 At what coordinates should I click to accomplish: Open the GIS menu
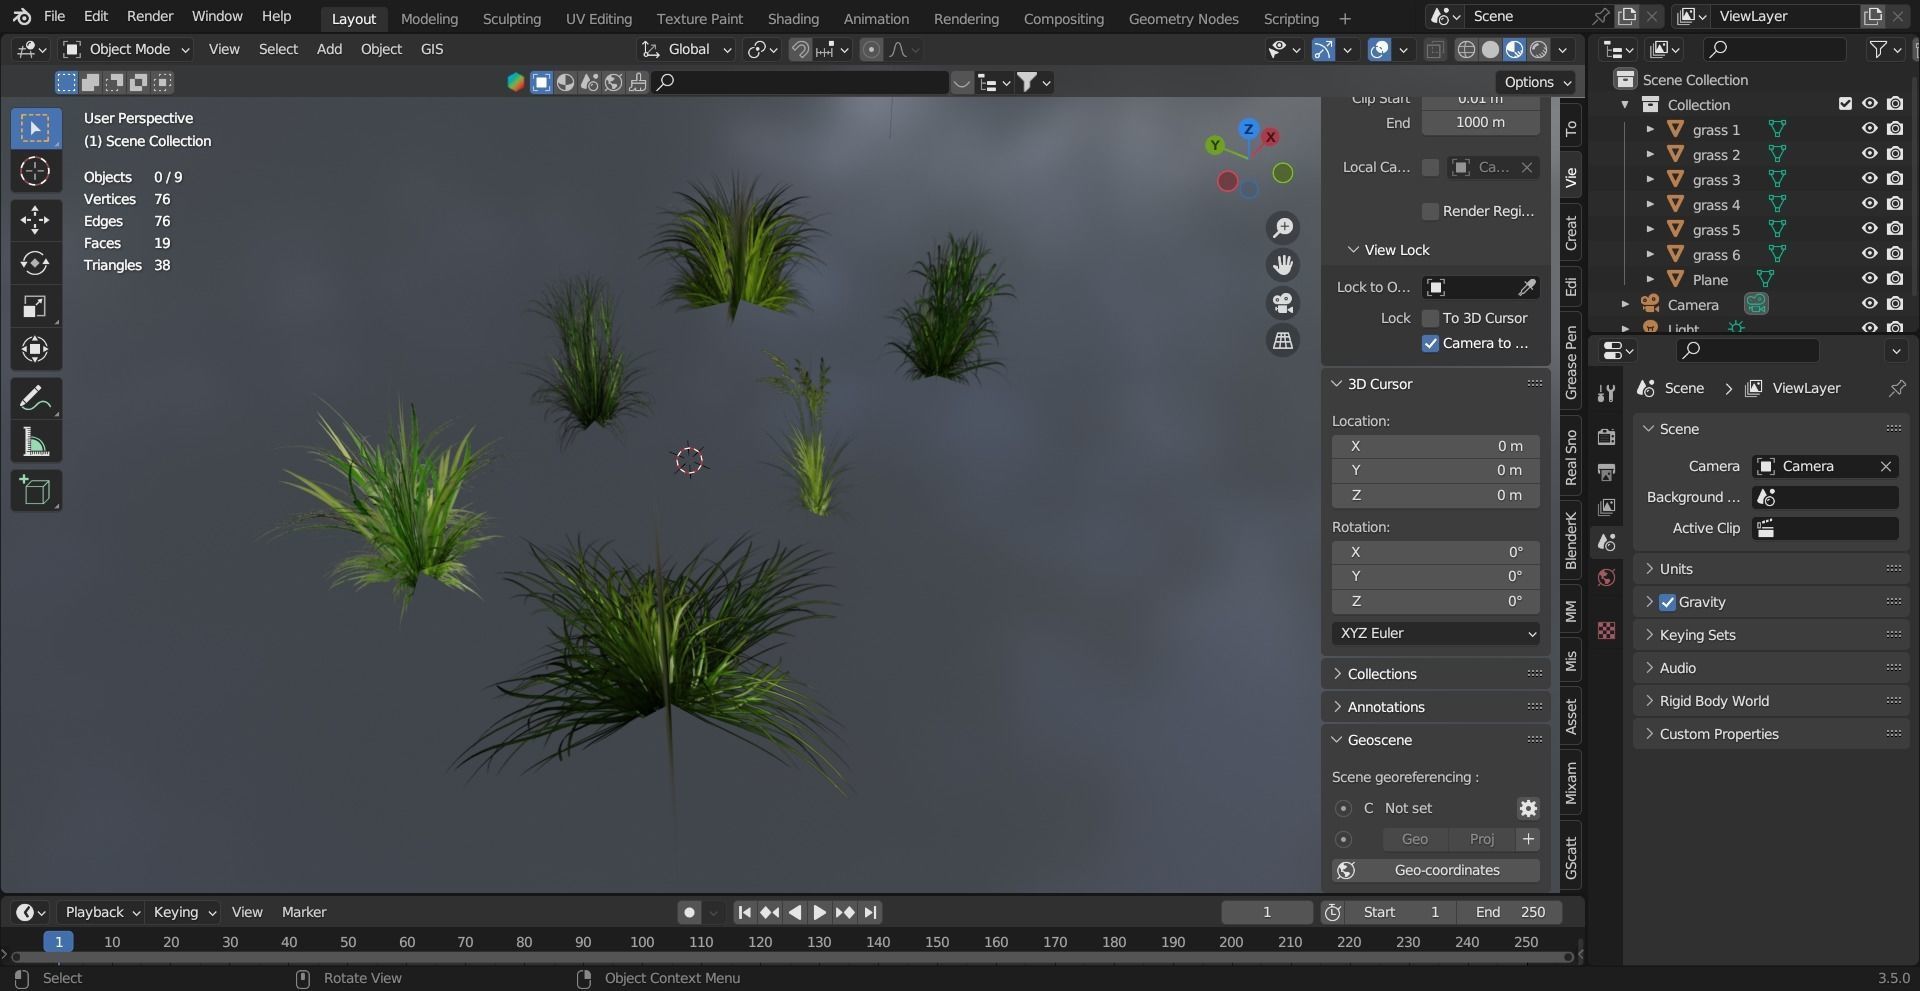point(432,49)
